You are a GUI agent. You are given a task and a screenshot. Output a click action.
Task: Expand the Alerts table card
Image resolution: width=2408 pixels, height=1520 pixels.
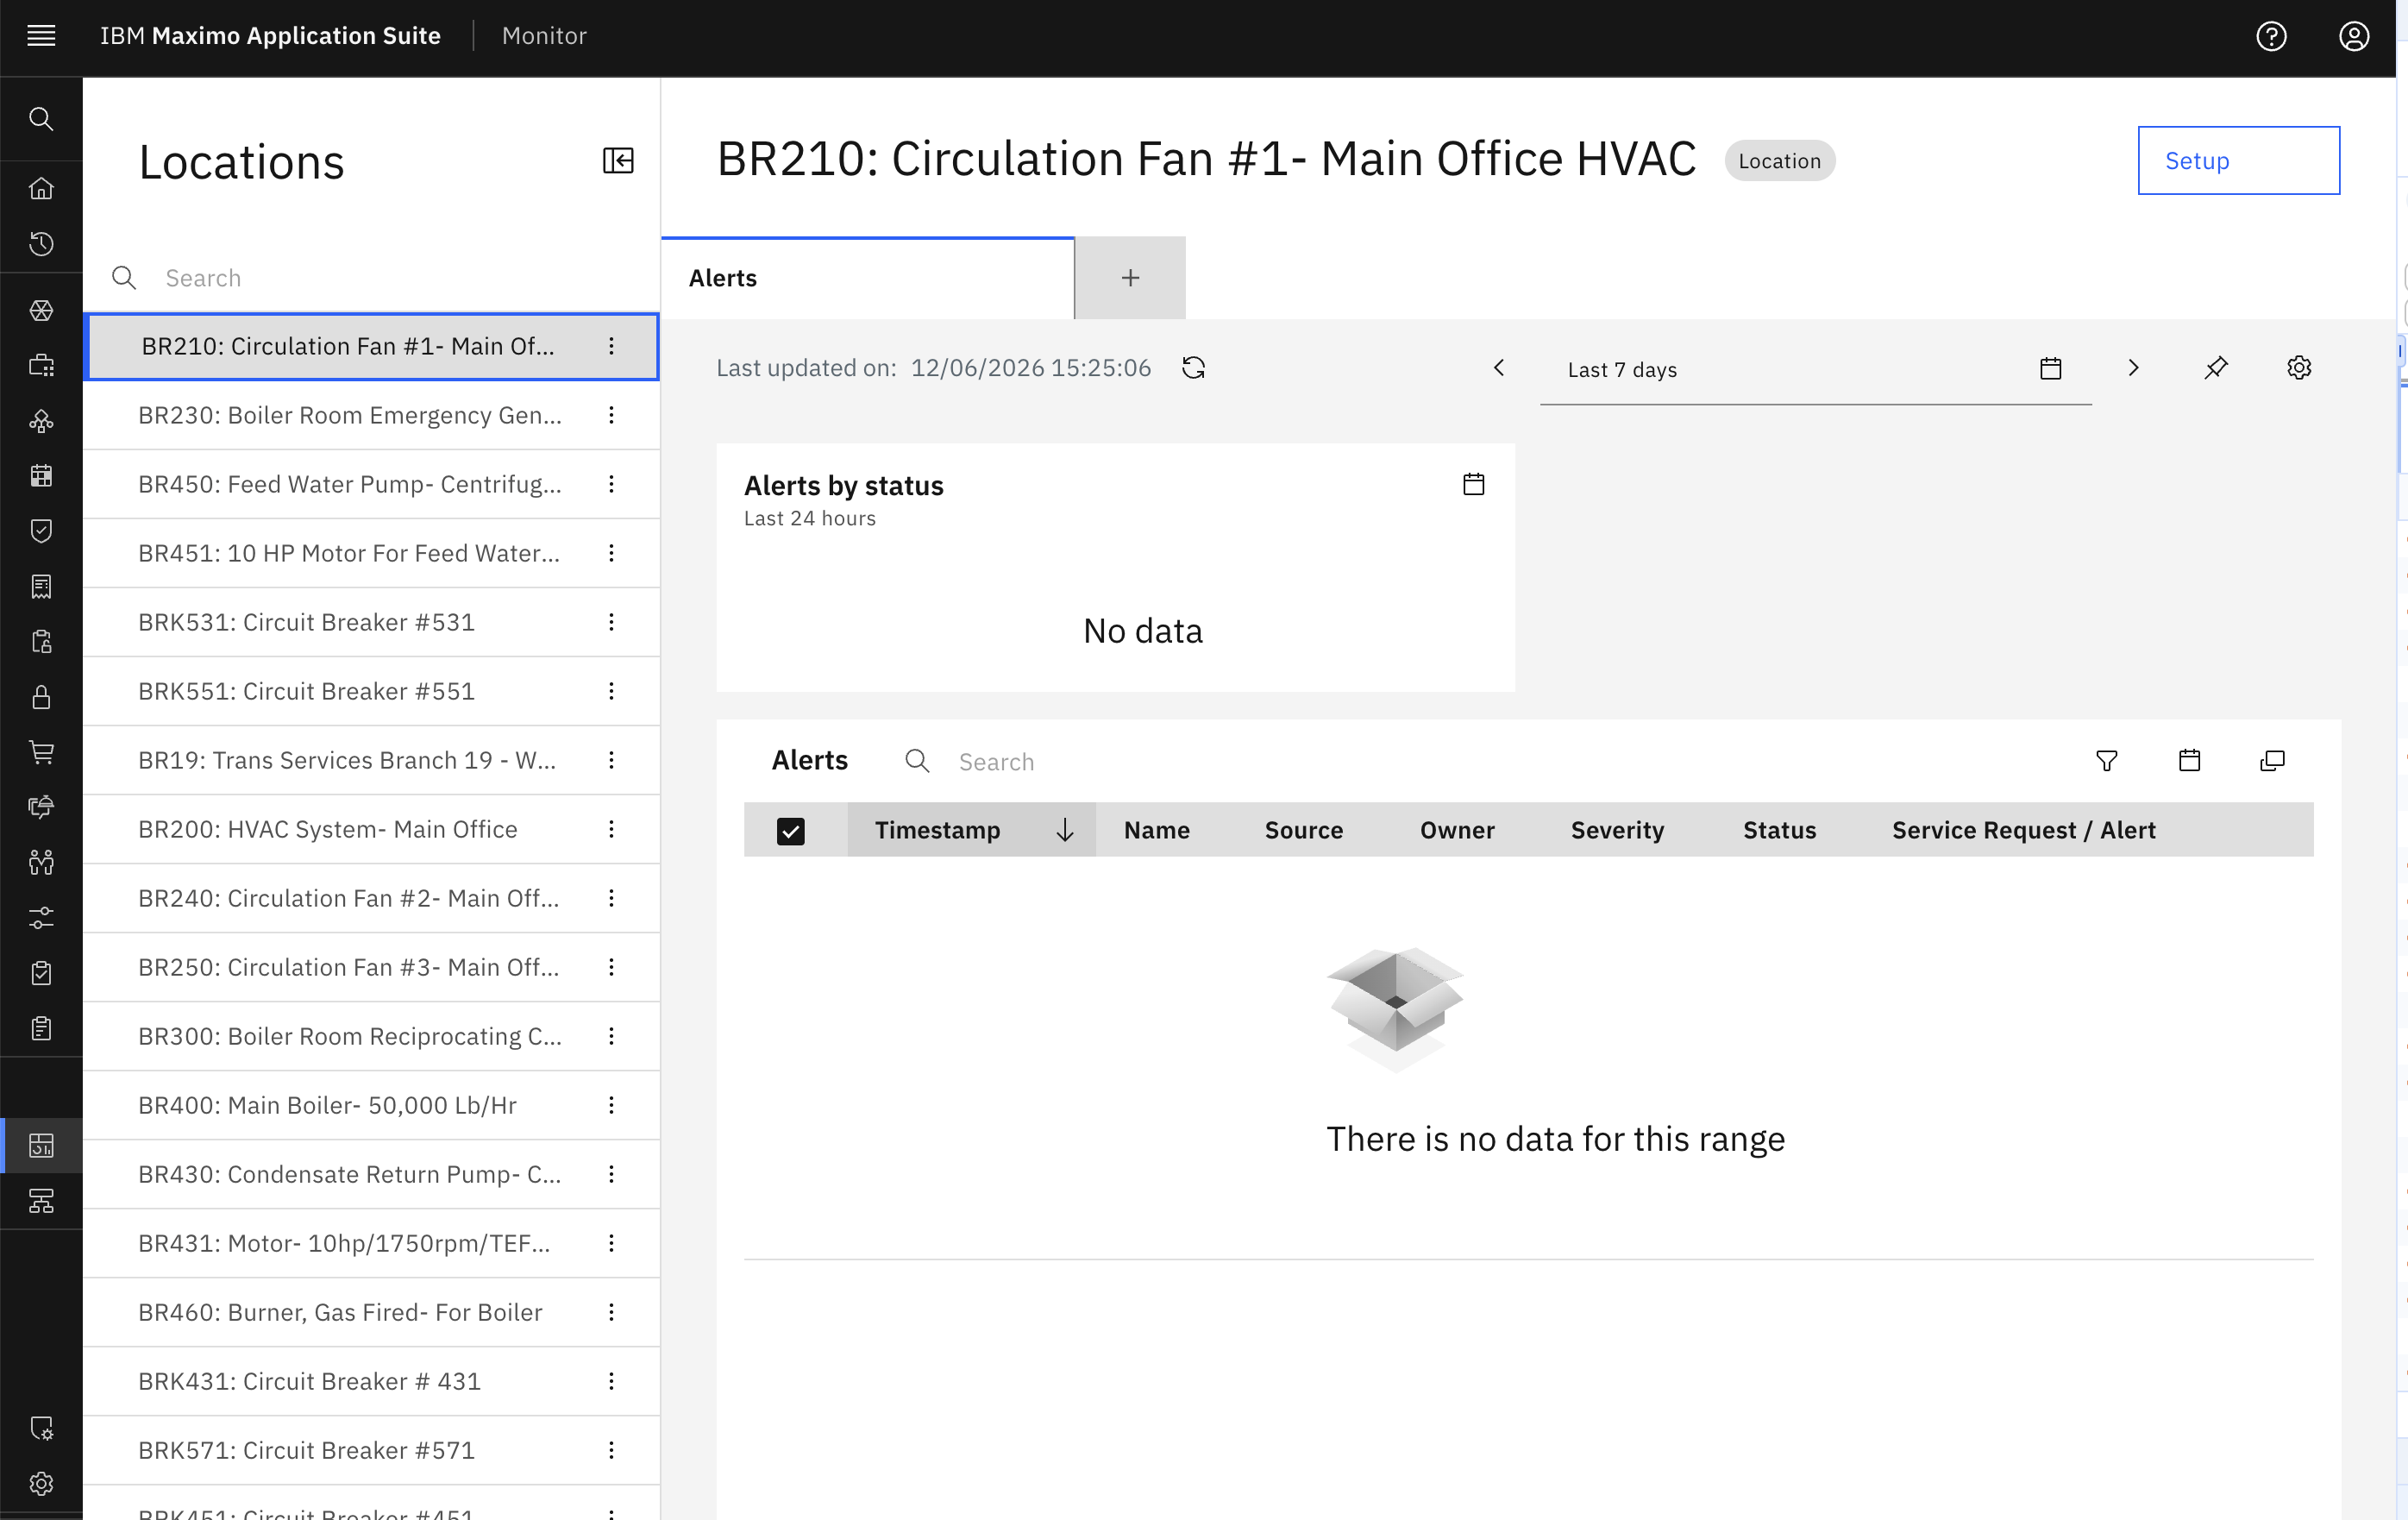tap(2272, 761)
